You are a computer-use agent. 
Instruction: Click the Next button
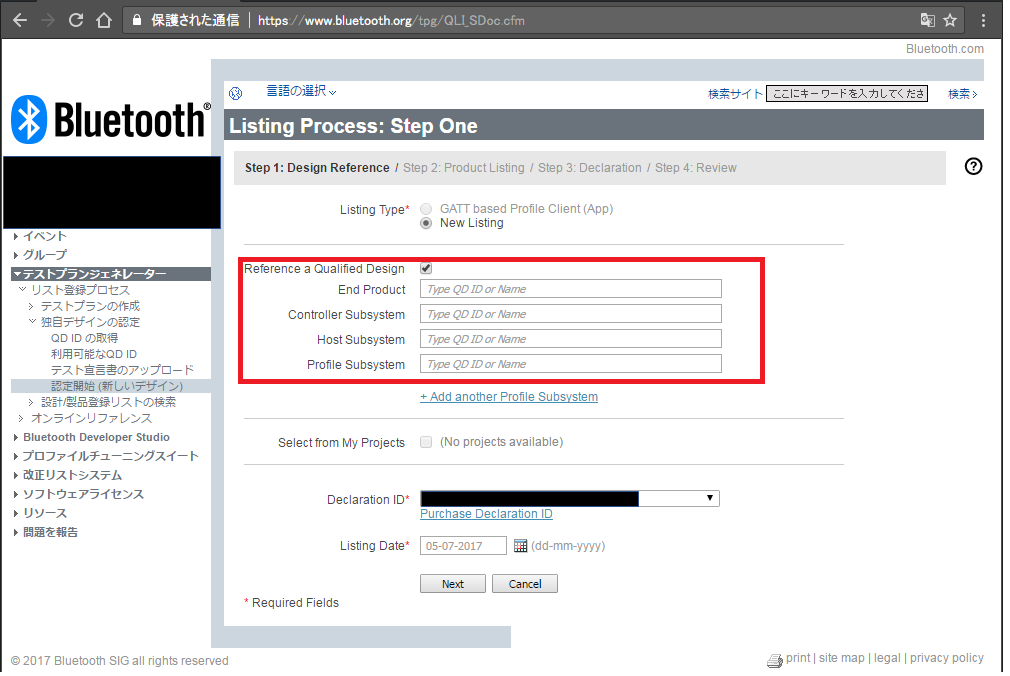click(x=453, y=584)
